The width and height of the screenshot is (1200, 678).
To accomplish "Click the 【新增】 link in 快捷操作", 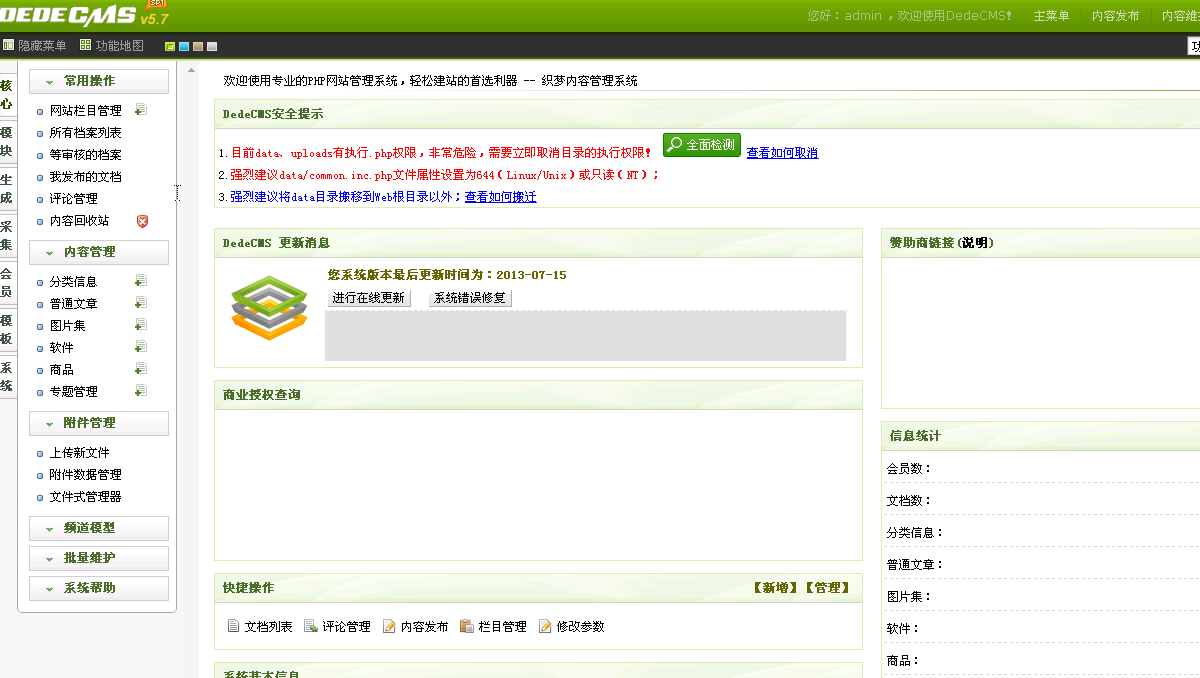I will (x=775, y=588).
